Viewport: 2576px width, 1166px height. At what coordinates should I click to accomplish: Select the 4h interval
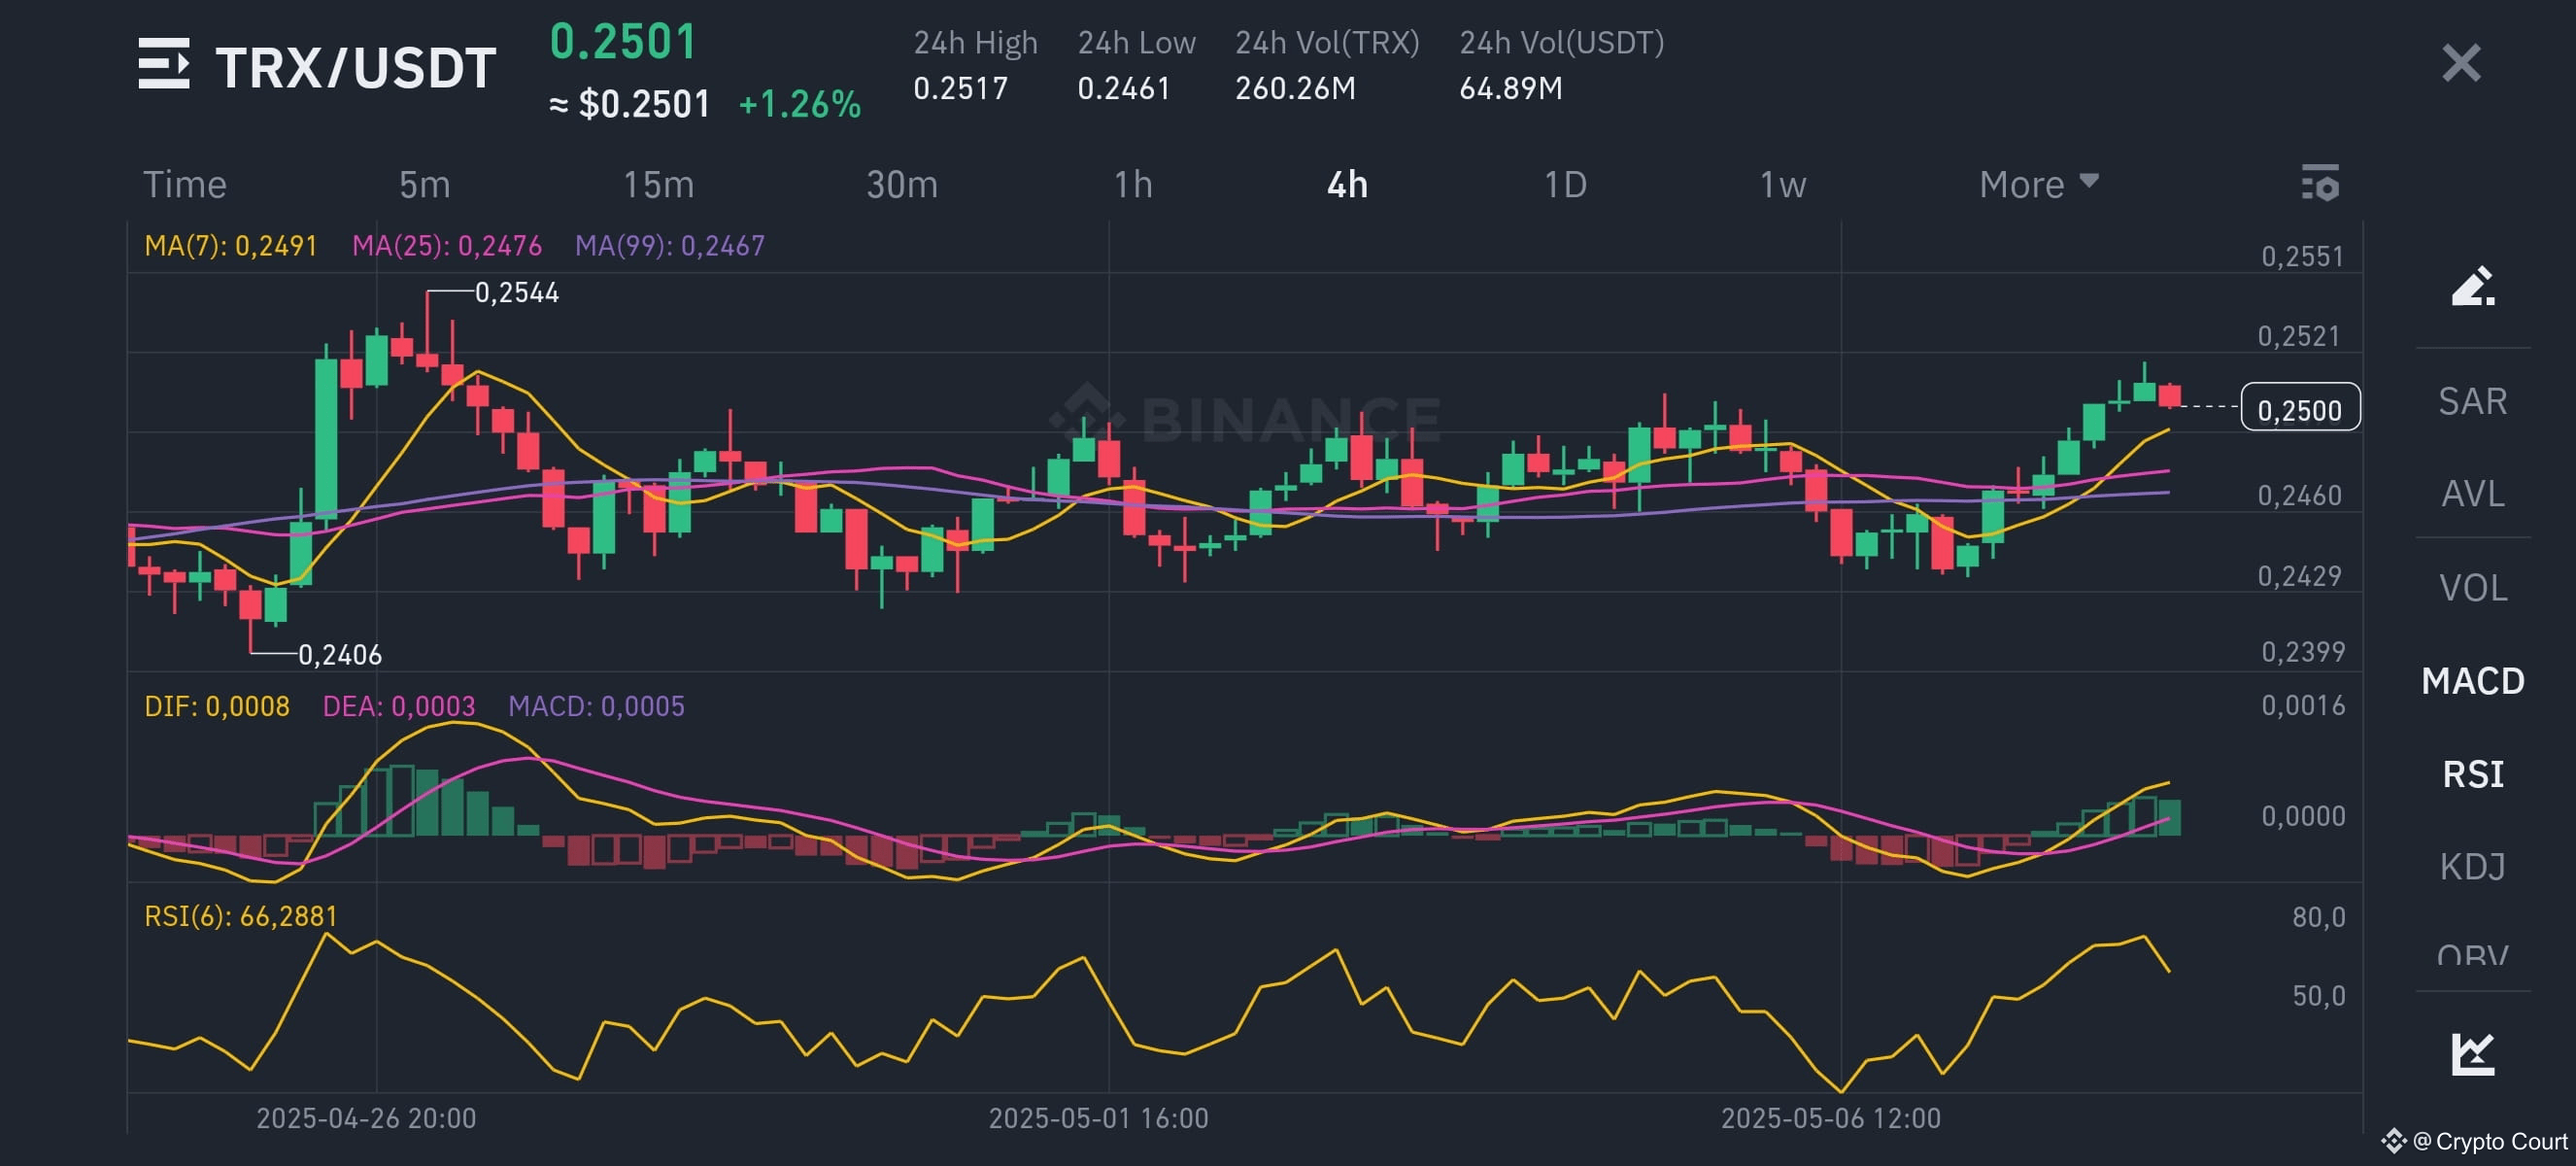tap(1347, 185)
